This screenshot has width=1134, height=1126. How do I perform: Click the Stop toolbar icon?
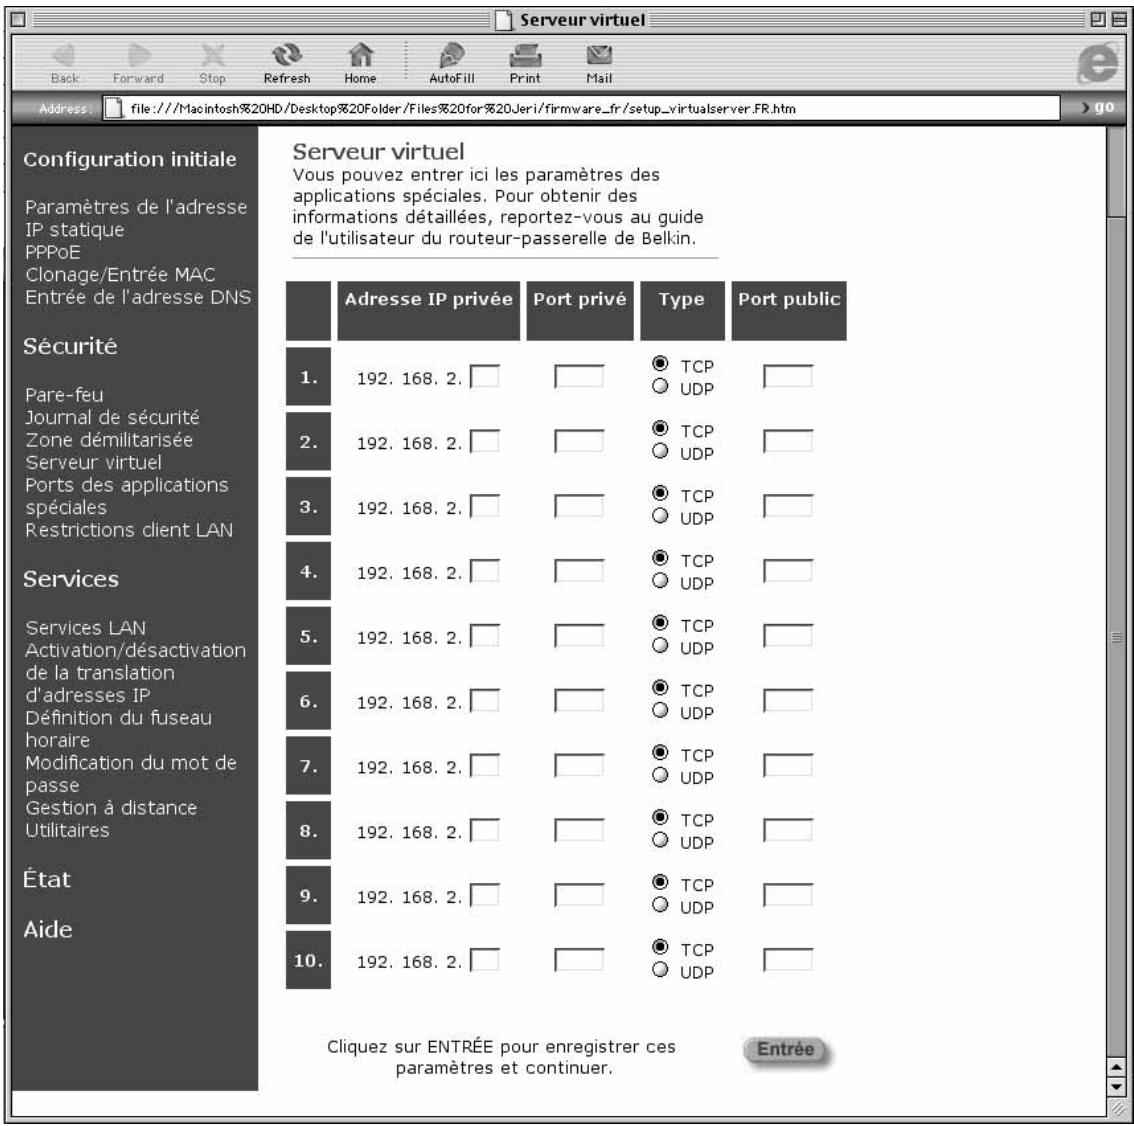pos(212,56)
